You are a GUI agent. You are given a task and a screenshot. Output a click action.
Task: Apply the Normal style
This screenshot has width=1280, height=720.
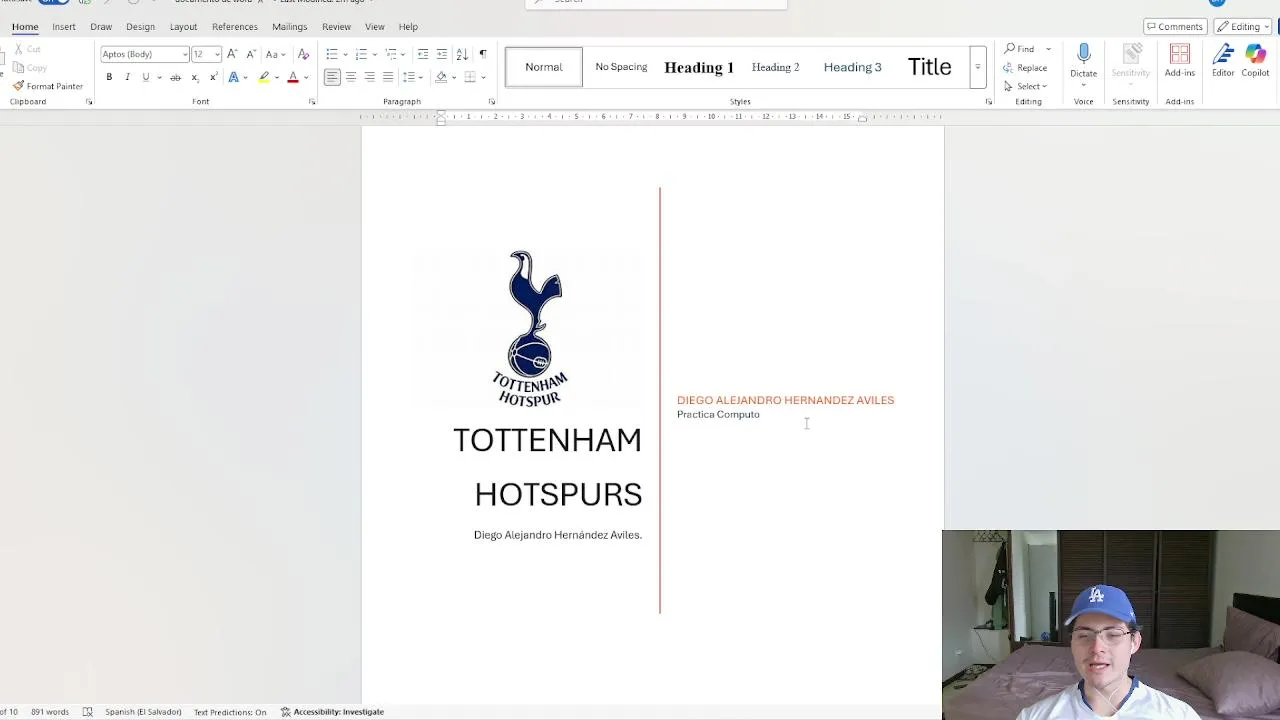coord(544,67)
